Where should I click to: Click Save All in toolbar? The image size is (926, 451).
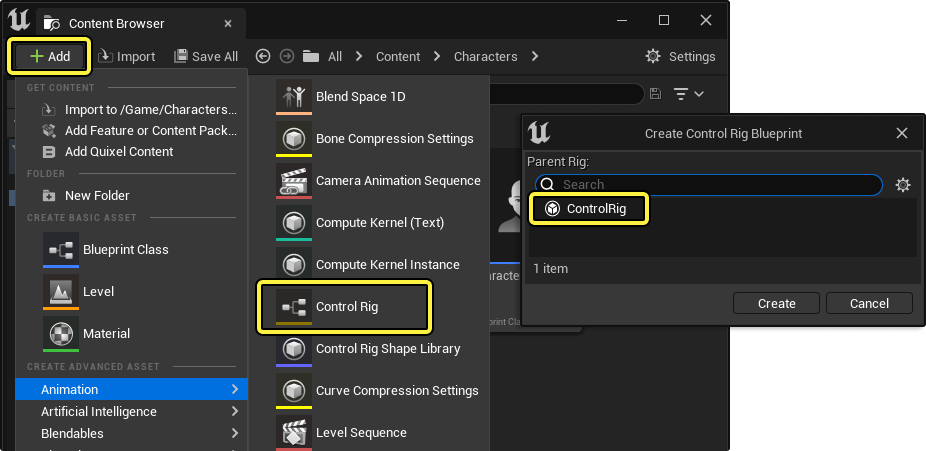point(206,57)
